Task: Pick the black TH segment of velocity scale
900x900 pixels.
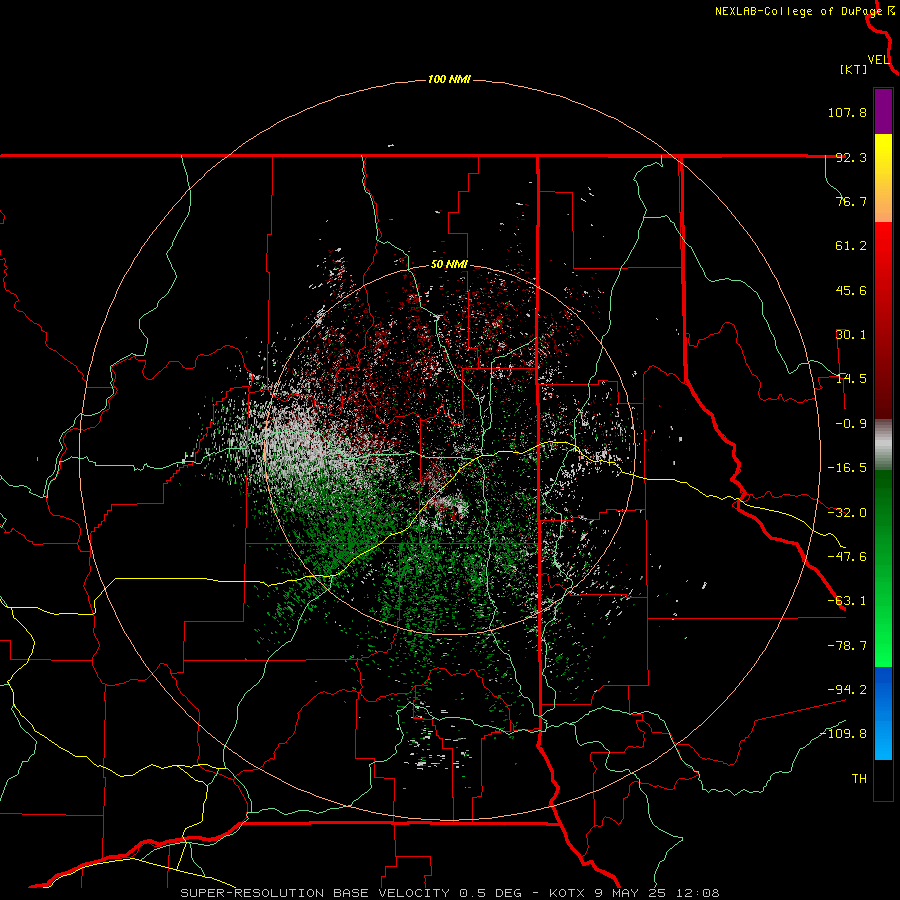Action: click(x=883, y=780)
